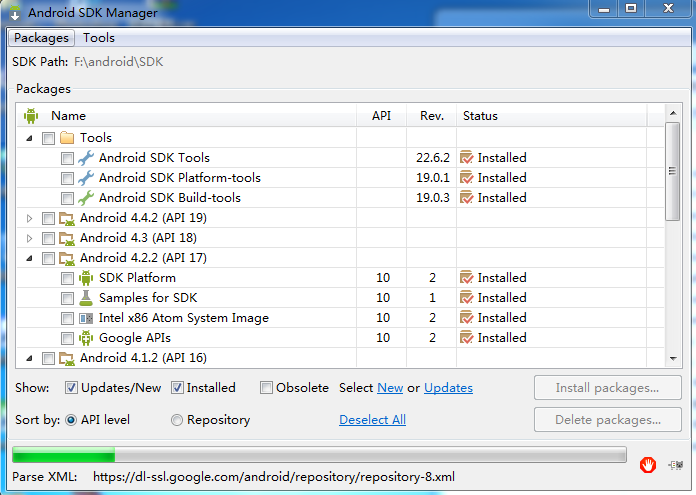
Task: Click the Install packages button
Action: (x=608, y=388)
